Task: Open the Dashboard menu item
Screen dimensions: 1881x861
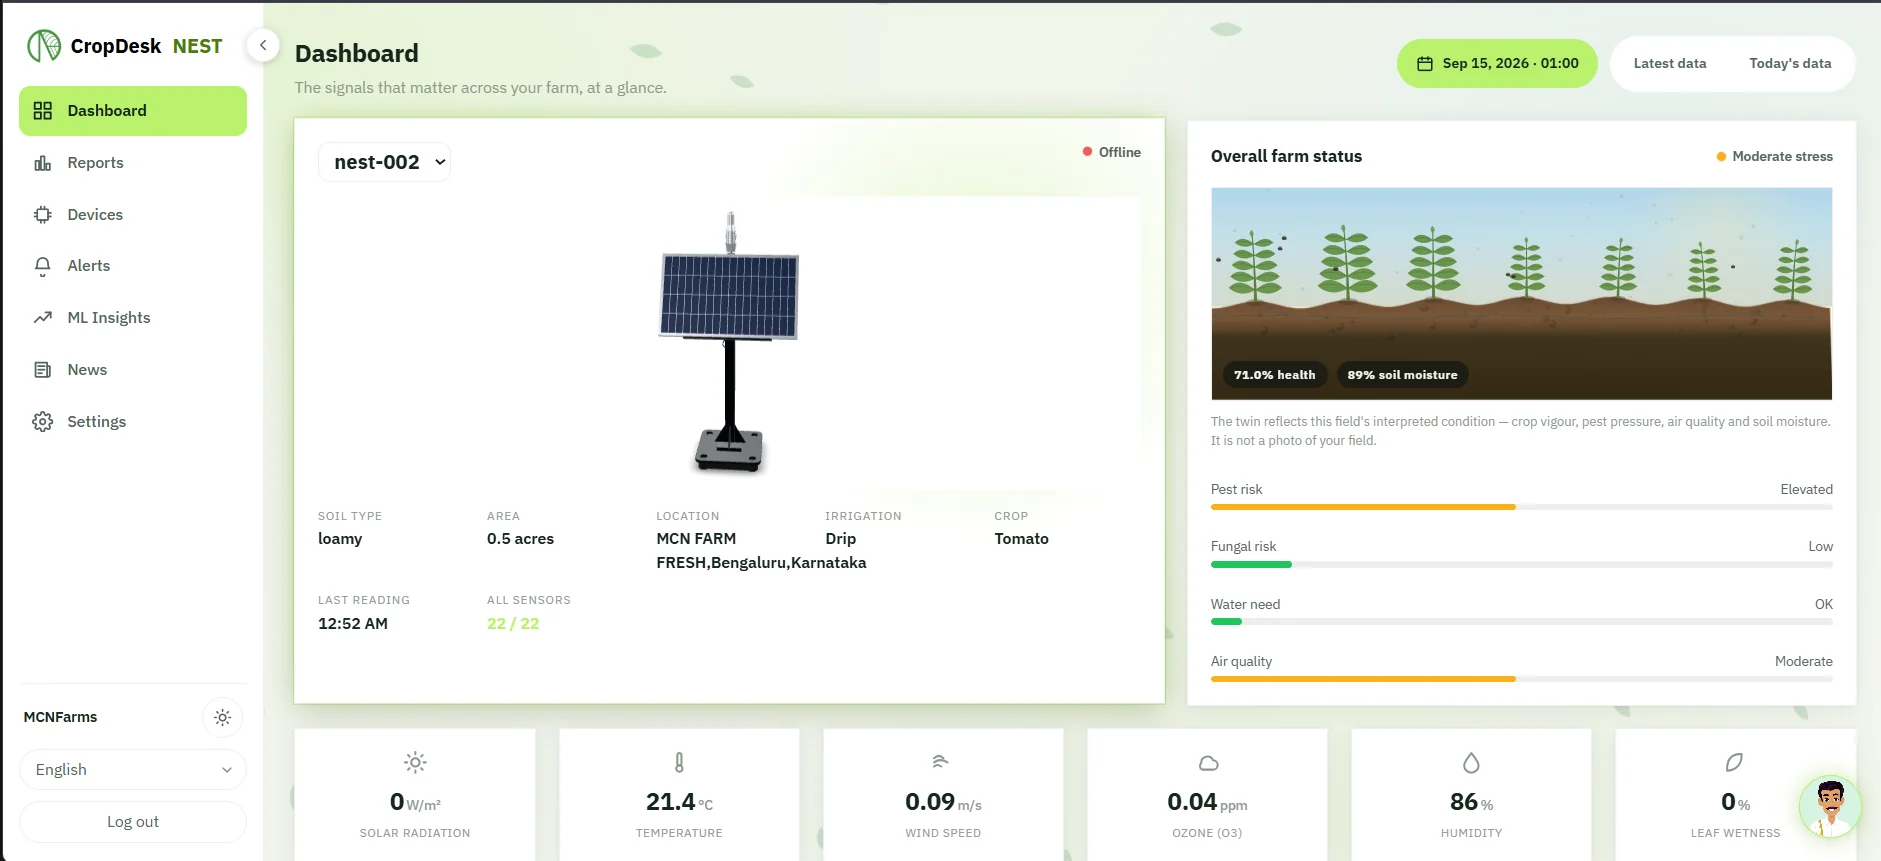Action: (x=133, y=111)
